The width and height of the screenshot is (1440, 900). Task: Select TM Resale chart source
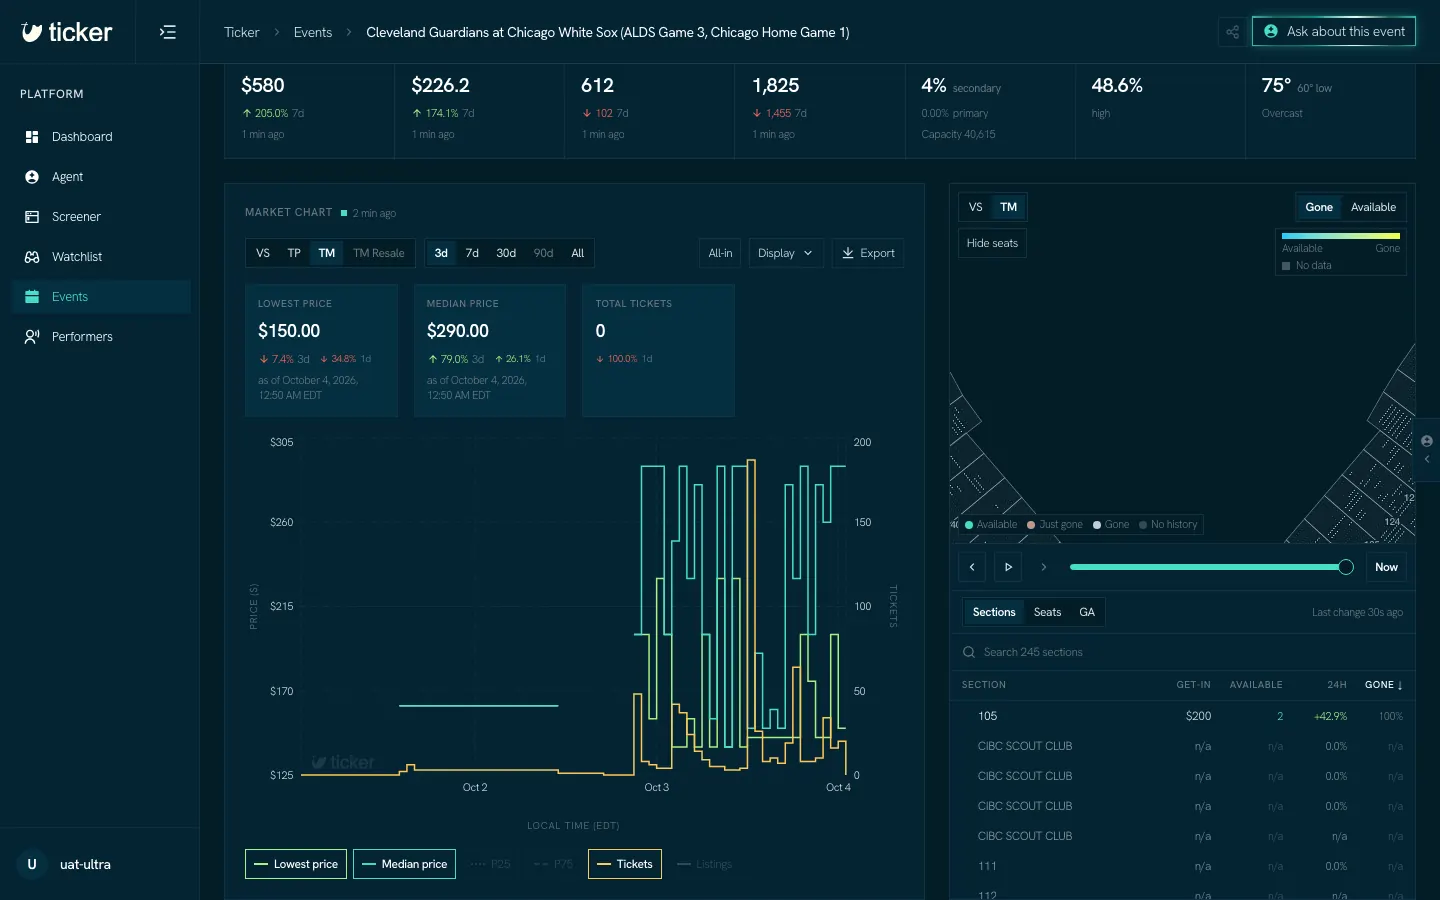[379, 253]
